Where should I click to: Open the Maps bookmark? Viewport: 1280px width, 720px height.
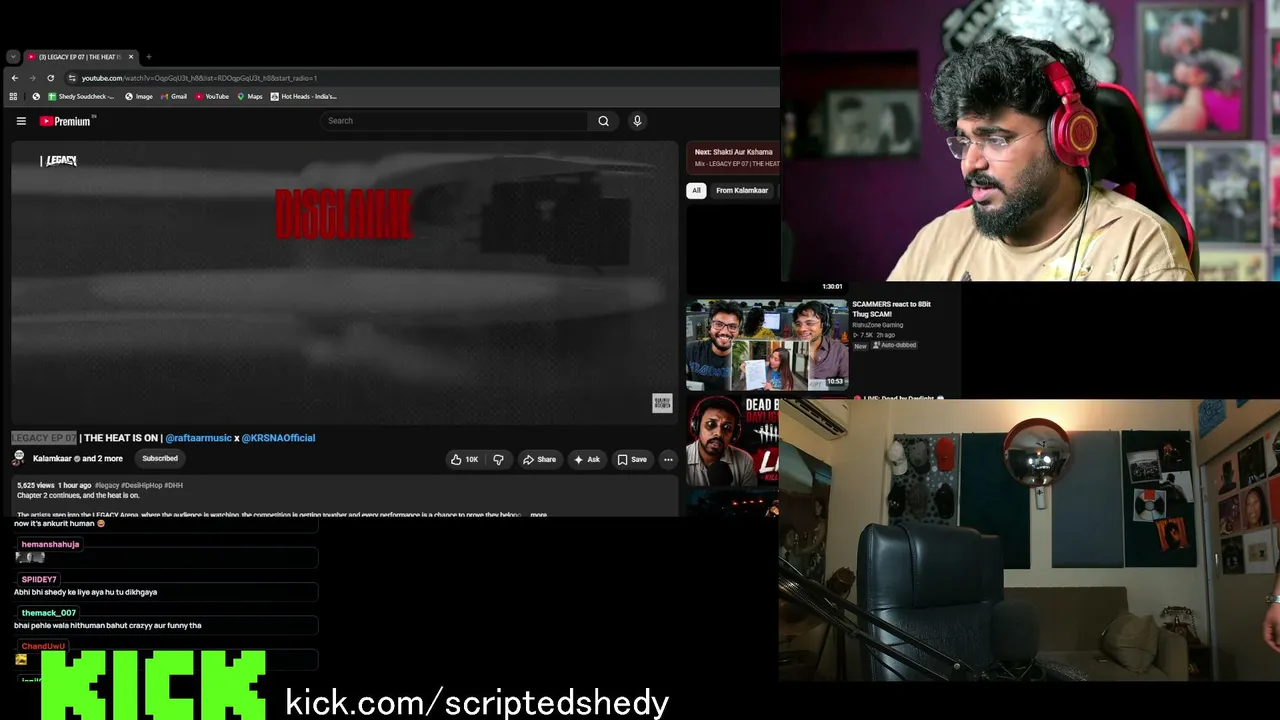coord(249,97)
